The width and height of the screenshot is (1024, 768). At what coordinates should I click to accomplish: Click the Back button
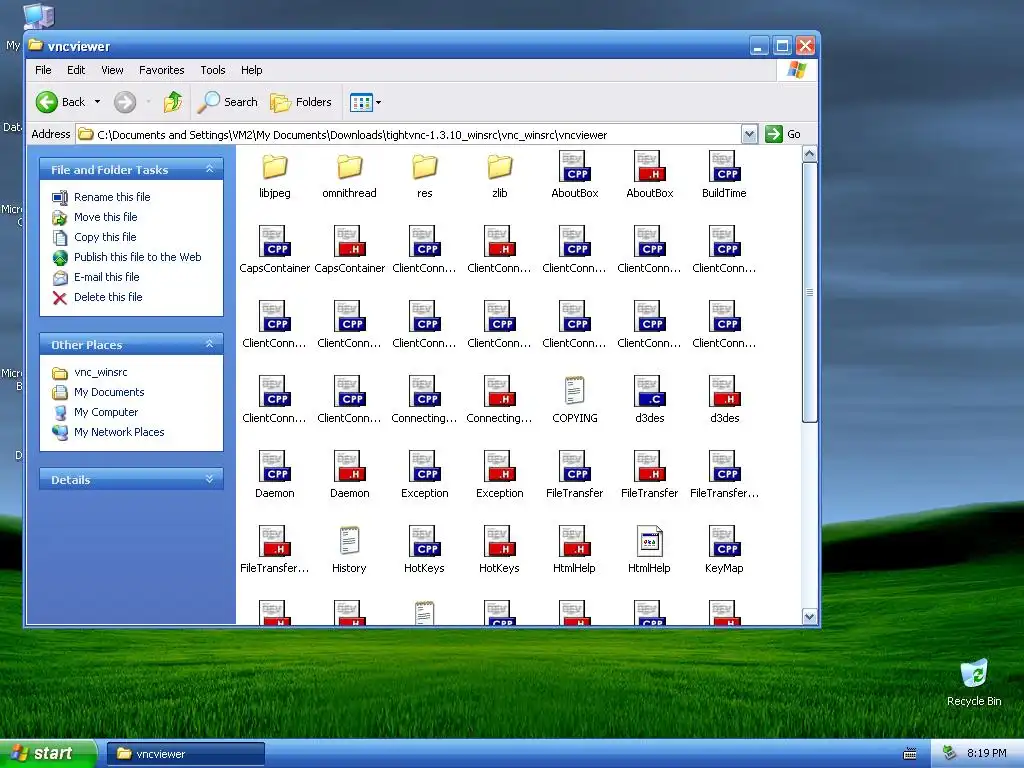[x=60, y=102]
